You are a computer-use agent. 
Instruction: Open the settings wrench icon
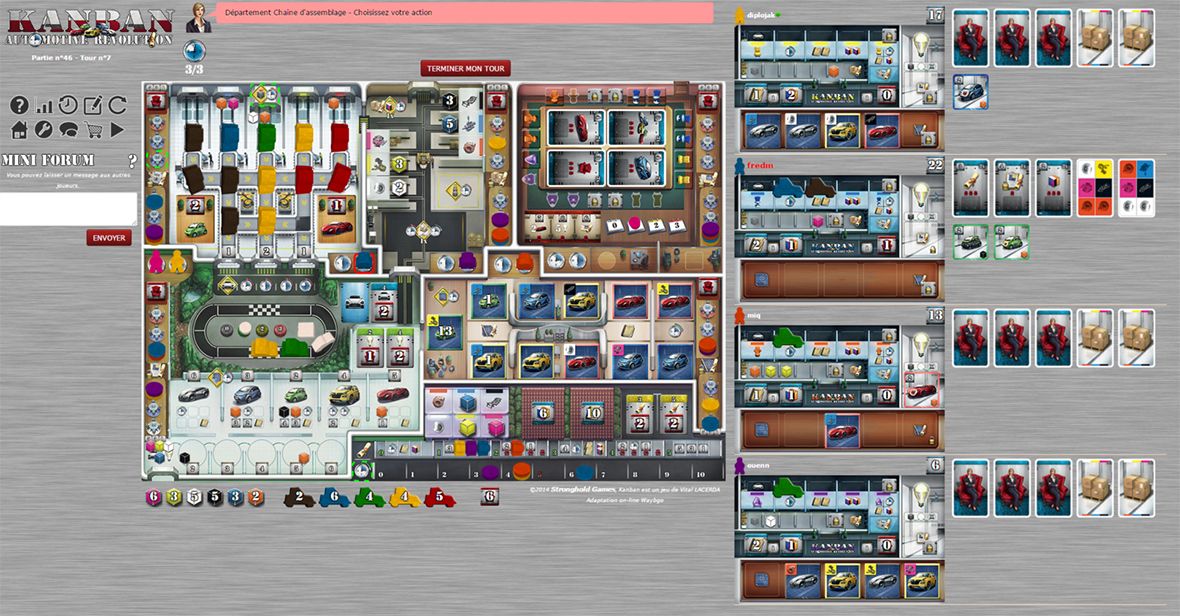(x=44, y=130)
